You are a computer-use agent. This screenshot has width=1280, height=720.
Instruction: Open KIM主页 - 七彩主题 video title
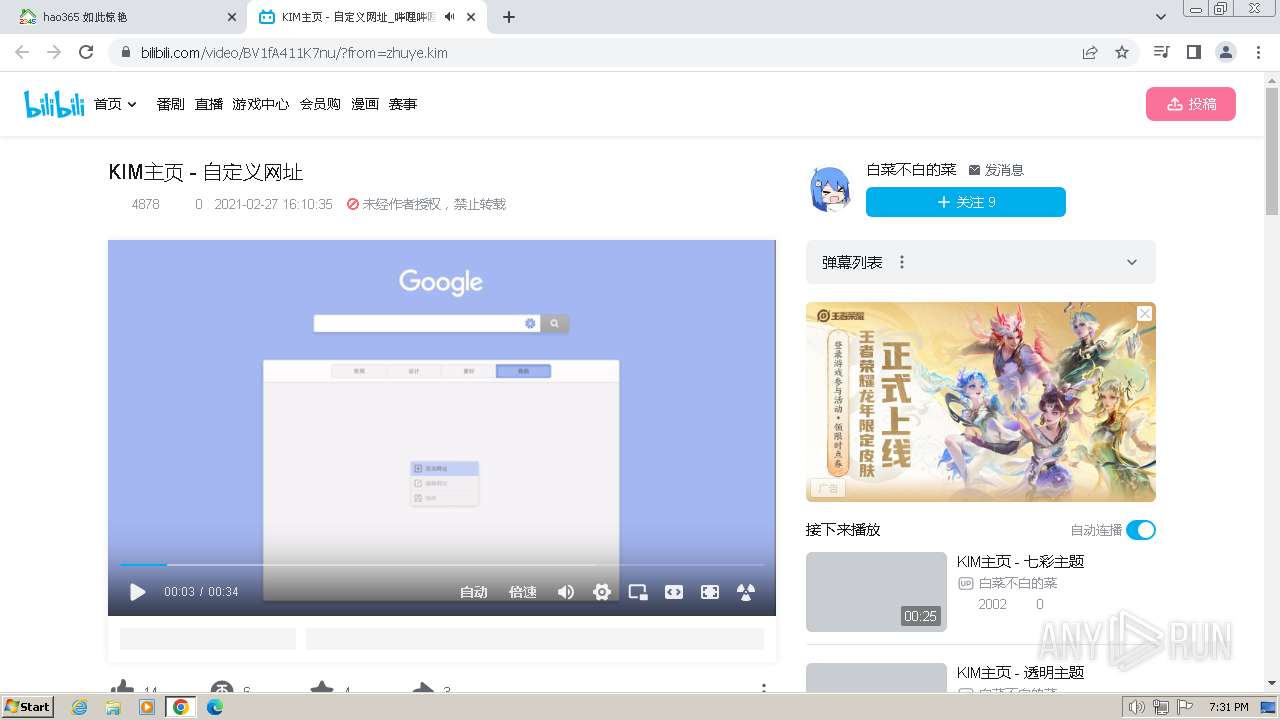click(x=1020, y=562)
